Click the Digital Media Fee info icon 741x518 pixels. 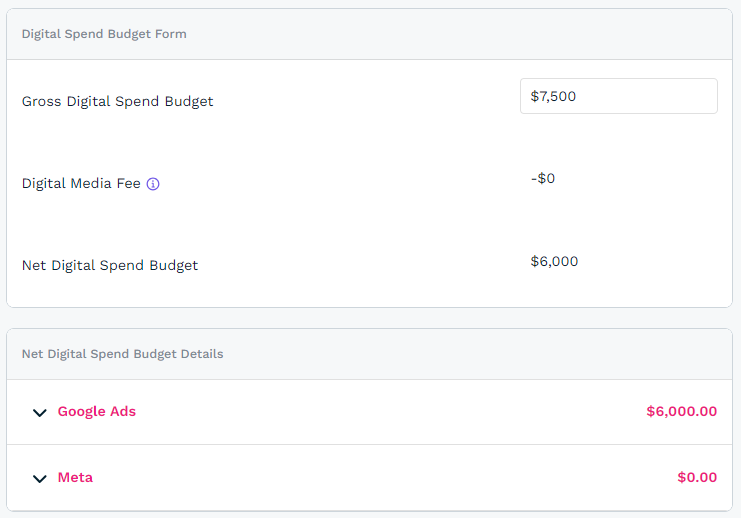coord(153,184)
